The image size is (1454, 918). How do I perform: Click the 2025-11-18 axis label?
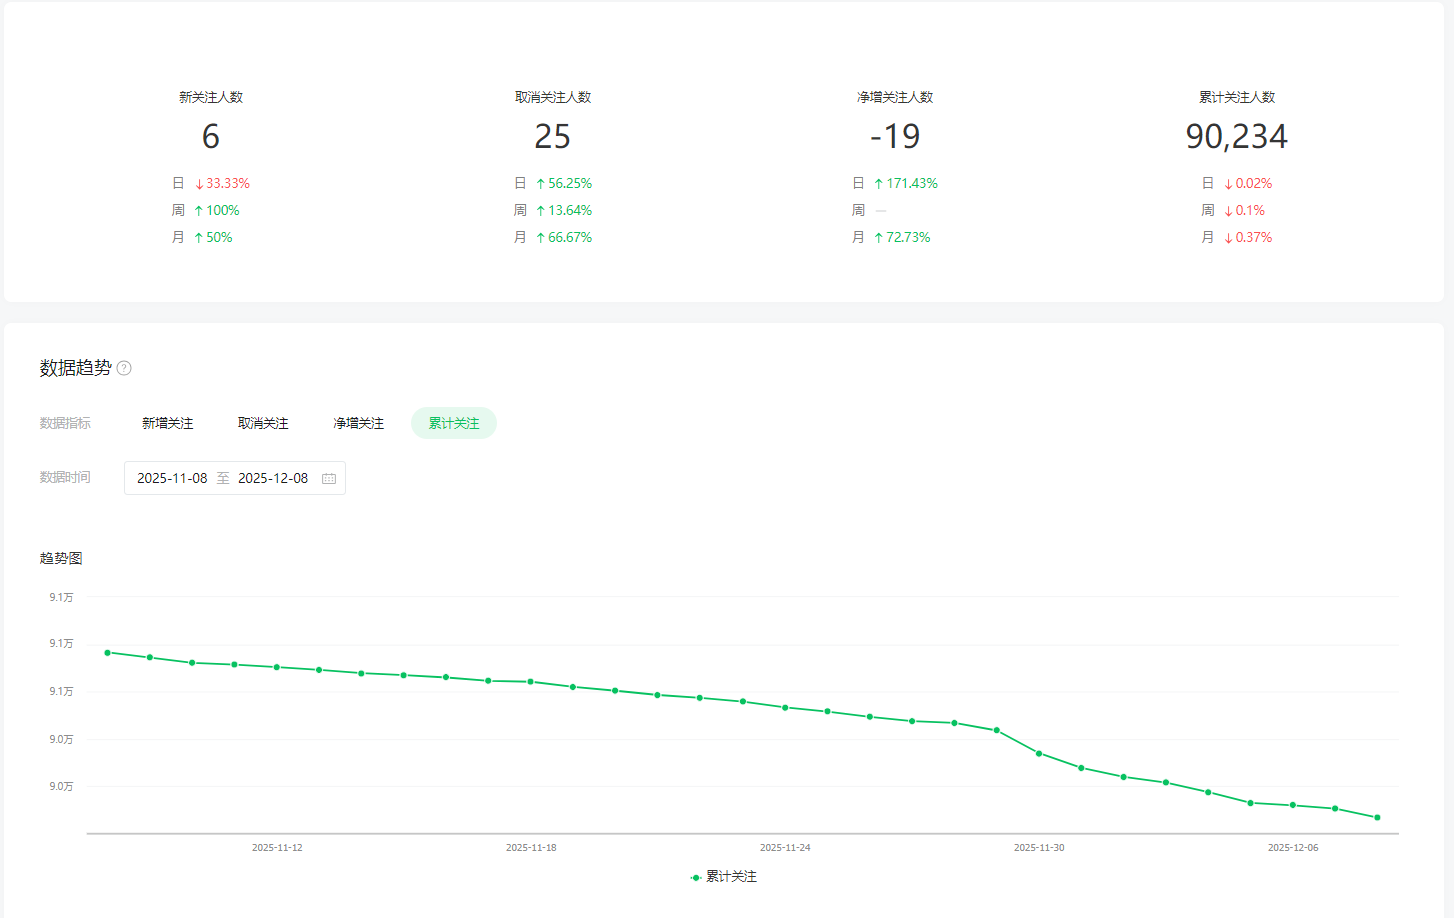tap(531, 847)
